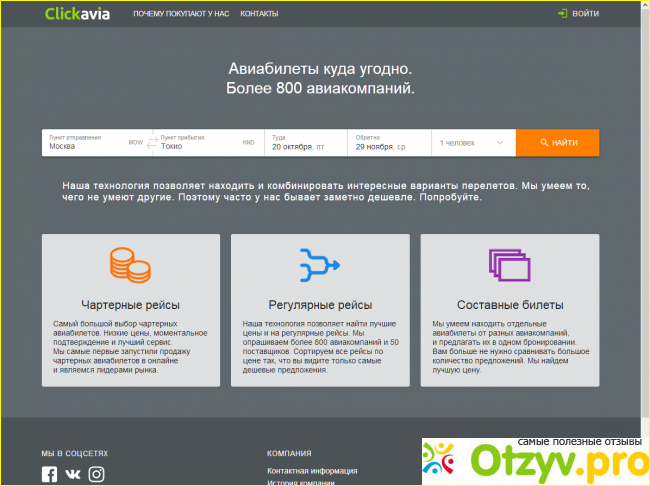This screenshot has width=650, height=486.
Task: Open the departure date picker for 20 октября
Action: pos(304,143)
